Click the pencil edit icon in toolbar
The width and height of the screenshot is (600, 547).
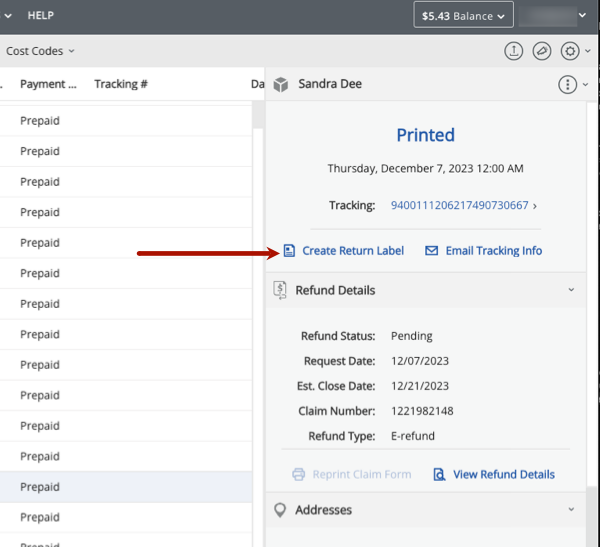click(542, 51)
